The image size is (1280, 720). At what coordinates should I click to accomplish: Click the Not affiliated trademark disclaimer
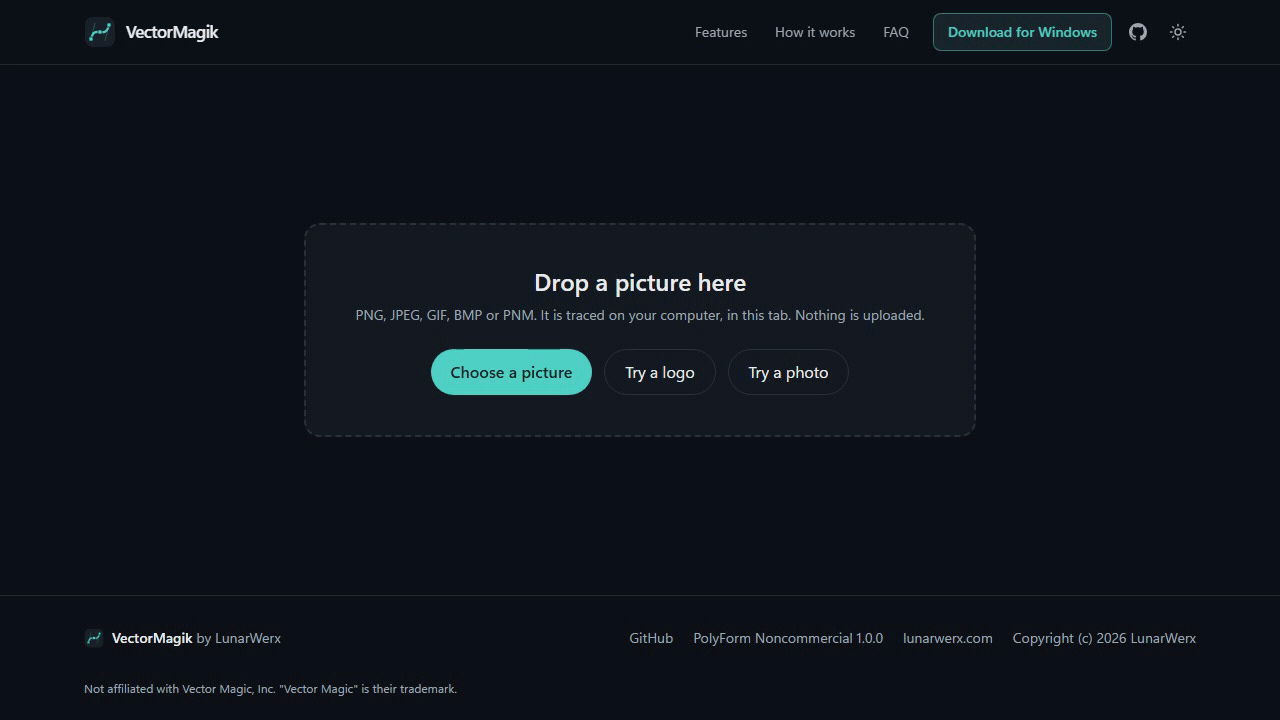(x=270, y=689)
